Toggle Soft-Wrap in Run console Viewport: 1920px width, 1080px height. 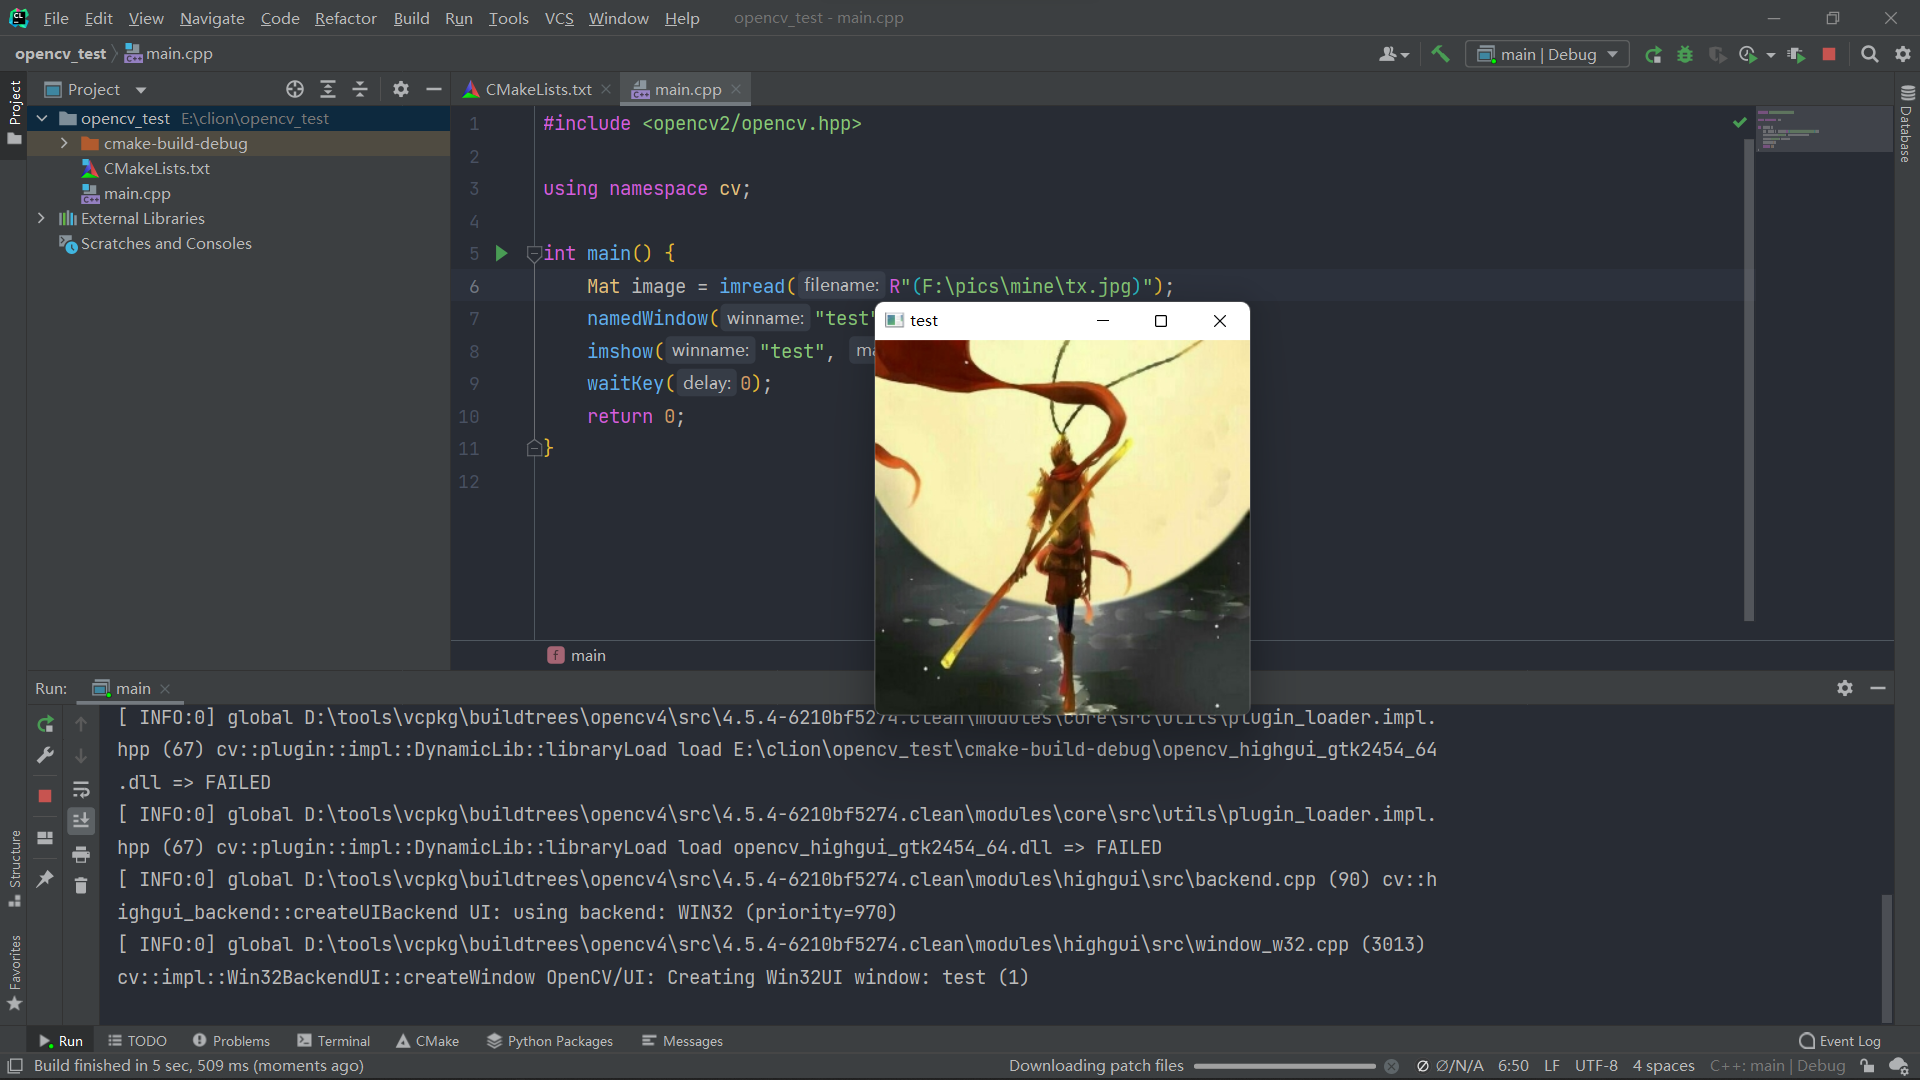tap(81, 789)
